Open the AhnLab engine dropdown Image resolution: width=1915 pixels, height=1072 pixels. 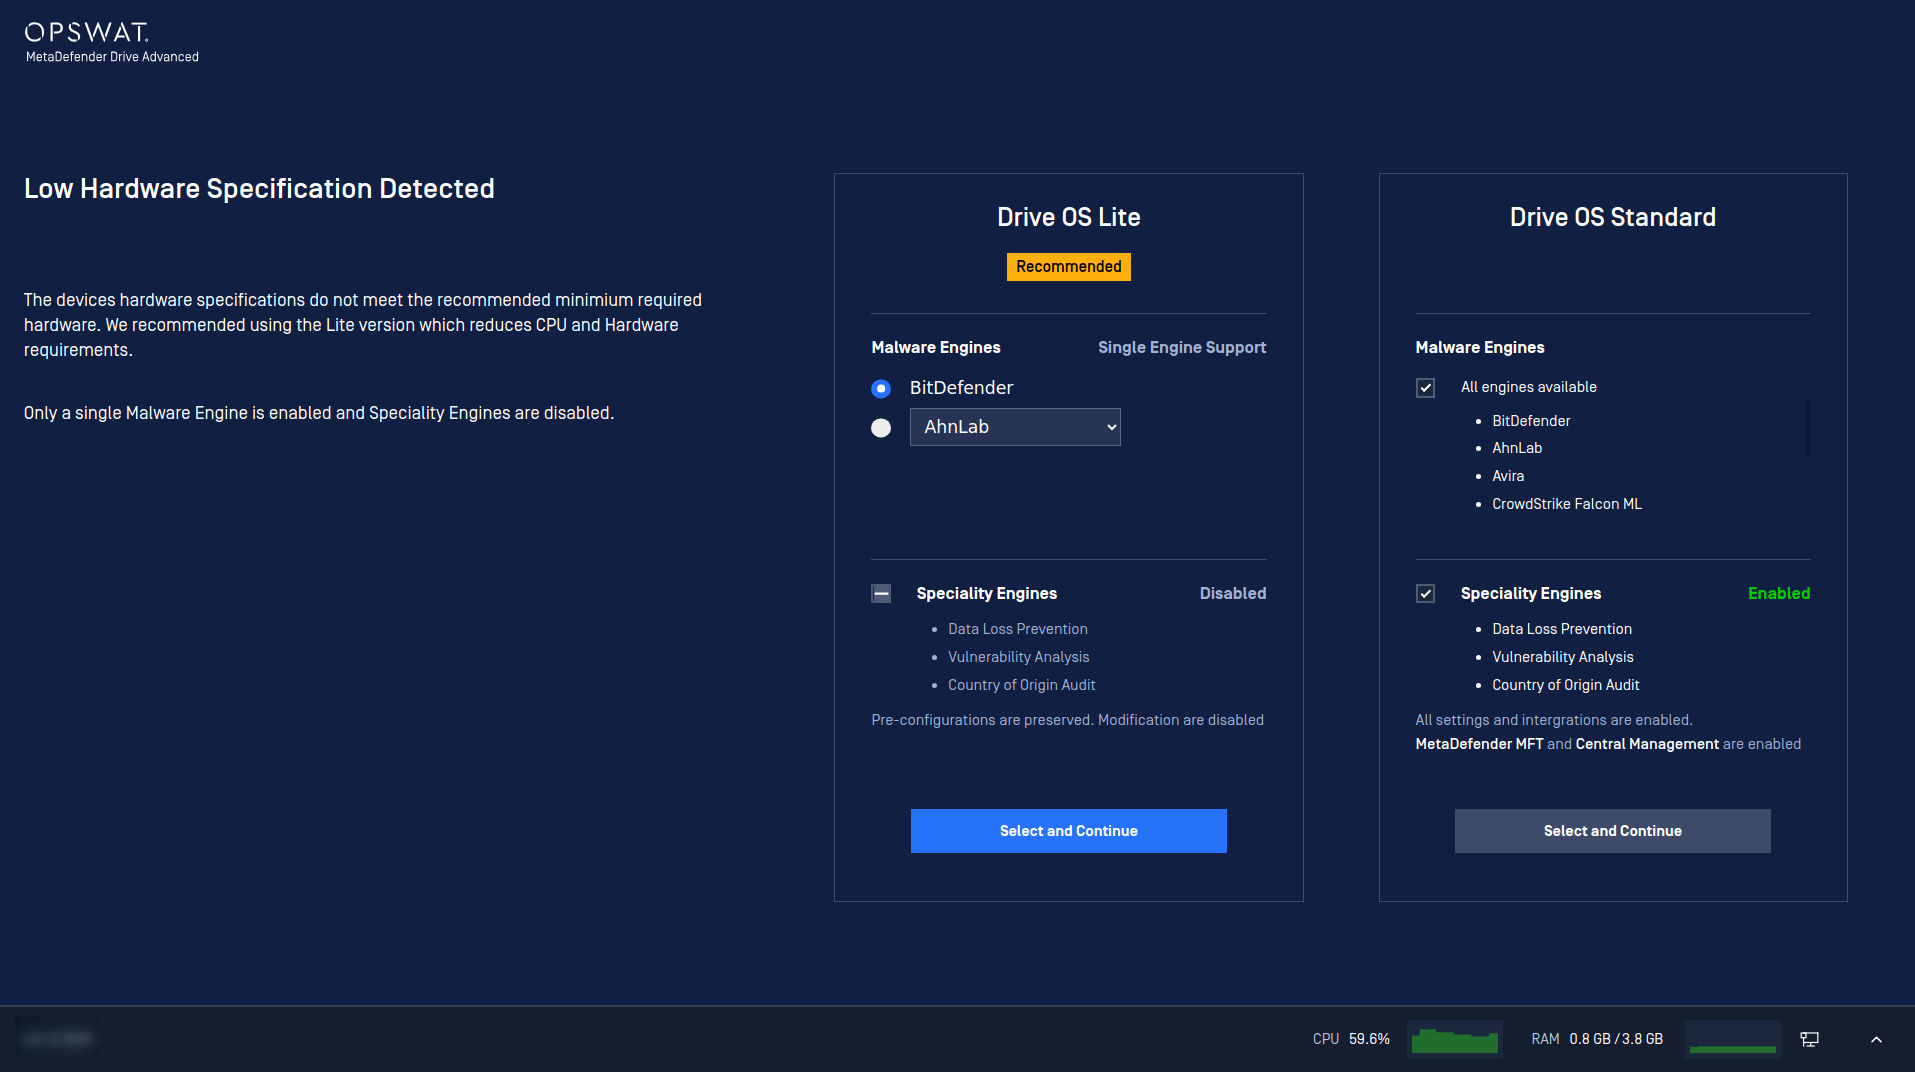click(1015, 427)
